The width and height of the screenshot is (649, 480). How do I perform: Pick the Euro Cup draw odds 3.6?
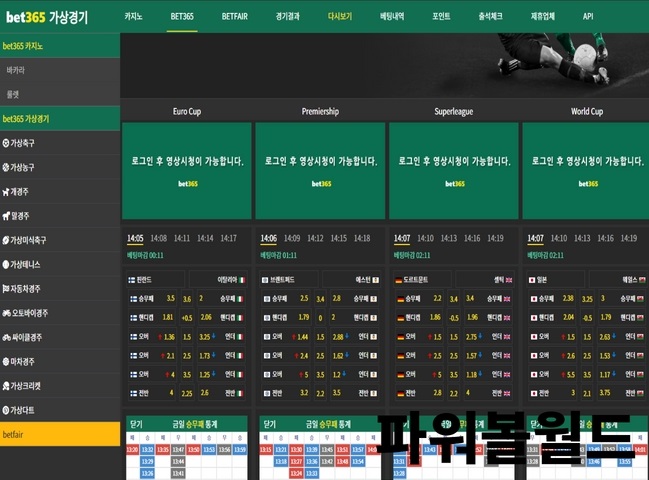(187, 299)
